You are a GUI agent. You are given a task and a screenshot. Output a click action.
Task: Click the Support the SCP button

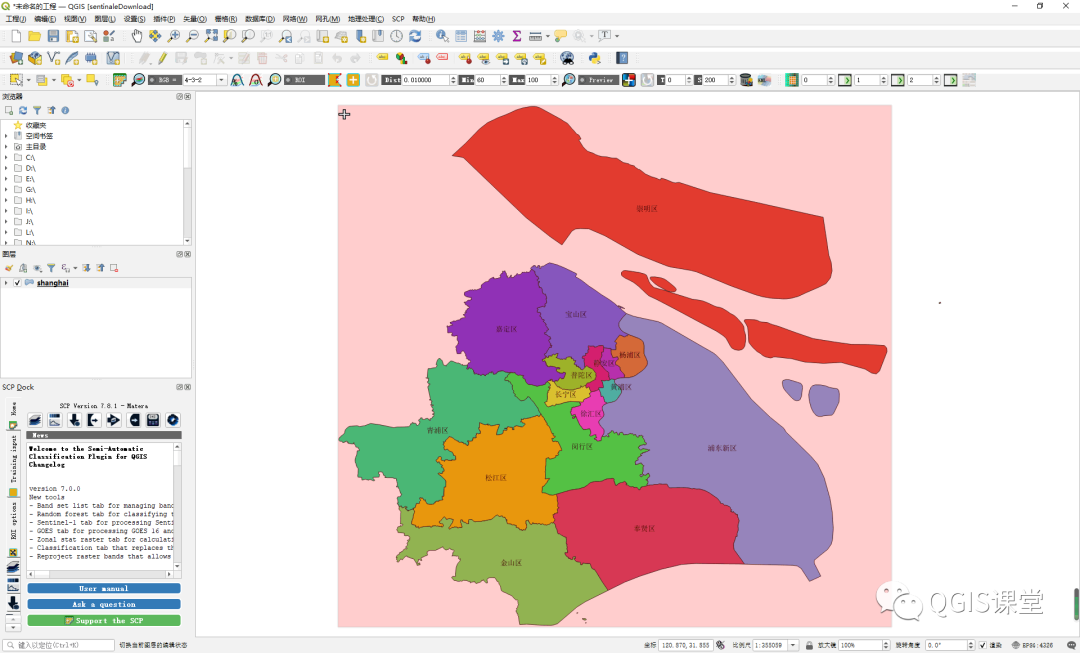(x=104, y=621)
